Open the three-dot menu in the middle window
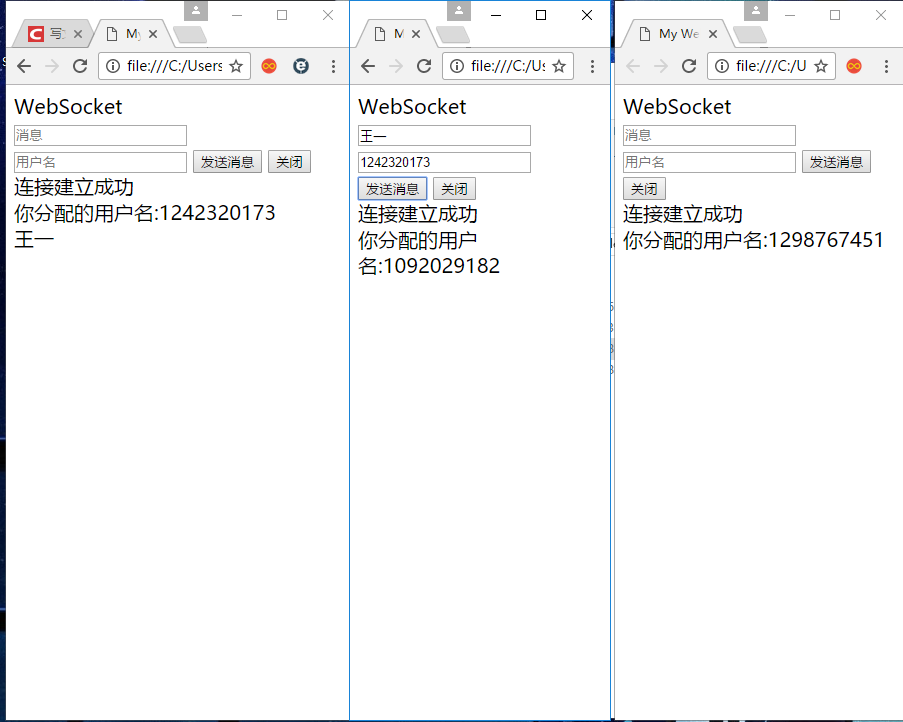The height and width of the screenshot is (722, 903). [x=593, y=66]
